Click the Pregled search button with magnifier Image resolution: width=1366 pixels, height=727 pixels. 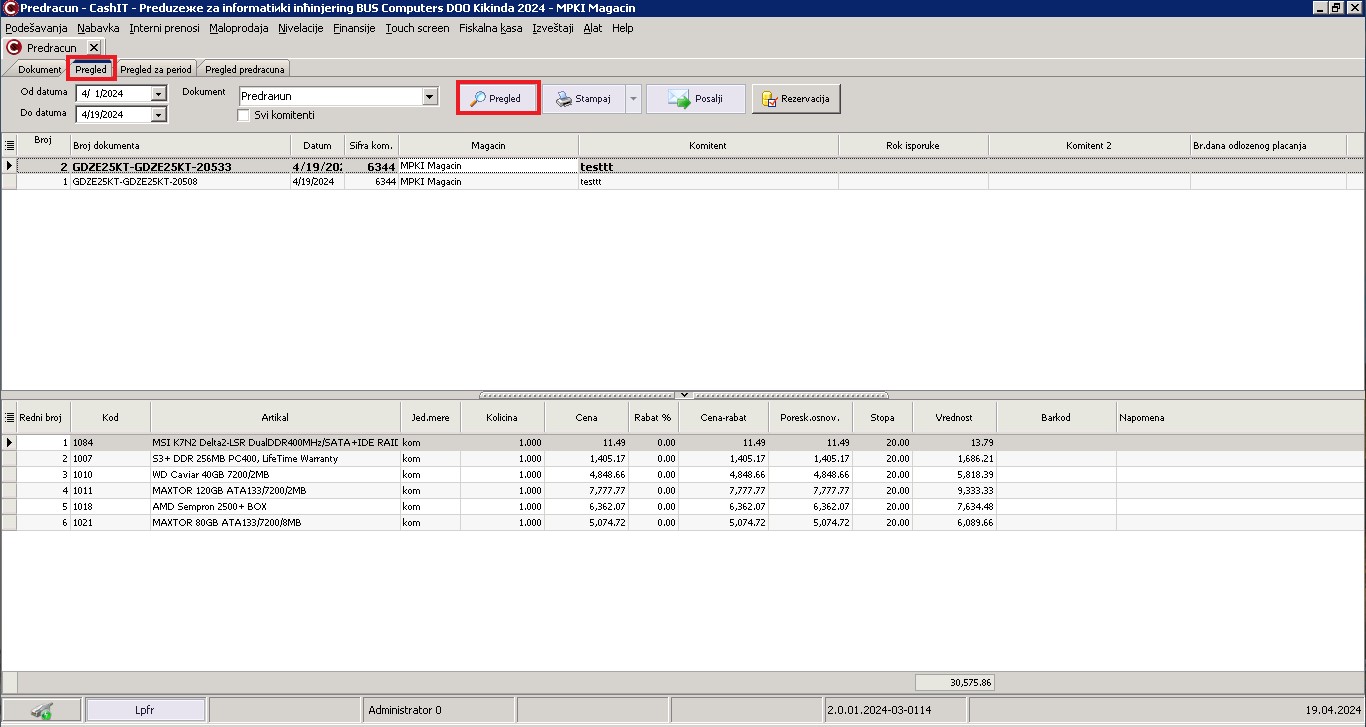coord(498,99)
